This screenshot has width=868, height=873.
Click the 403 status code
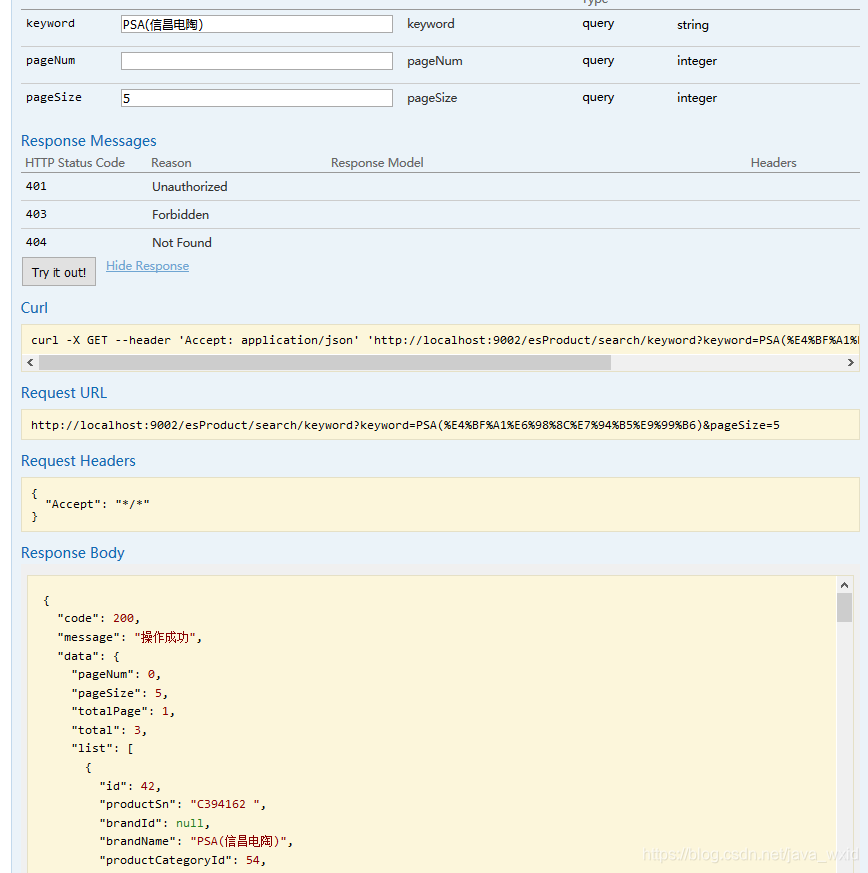tap(36, 214)
